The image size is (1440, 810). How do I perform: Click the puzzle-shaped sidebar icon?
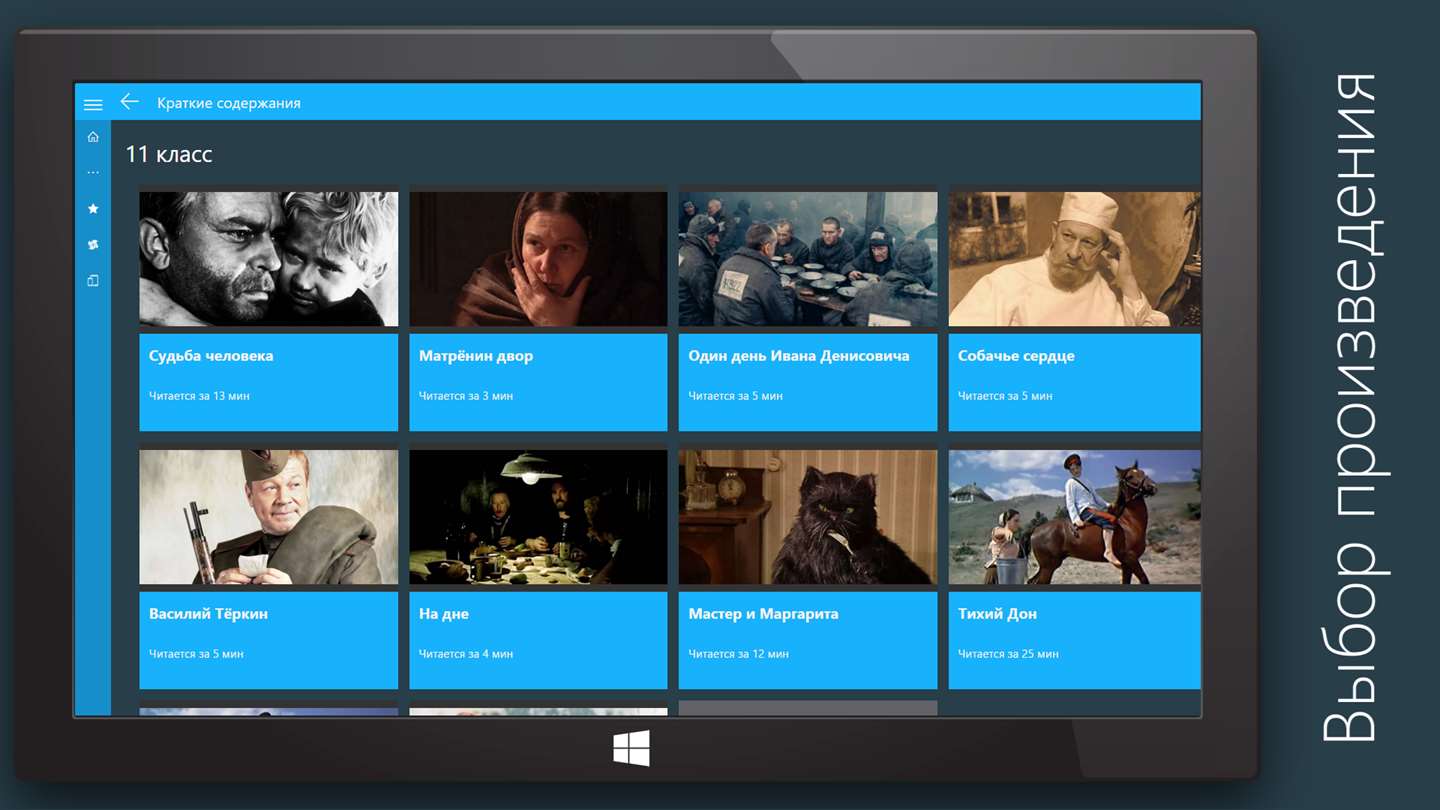(93, 245)
